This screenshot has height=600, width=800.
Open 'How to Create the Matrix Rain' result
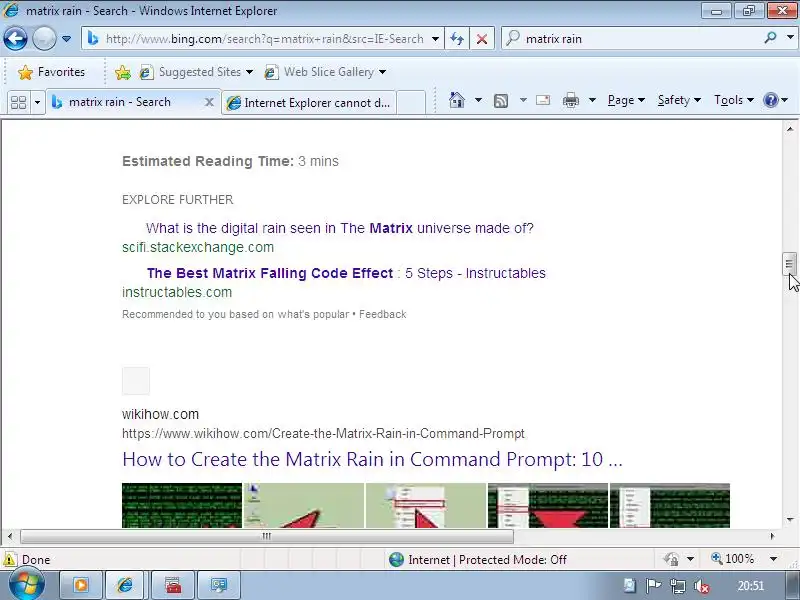(x=372, y=459)
